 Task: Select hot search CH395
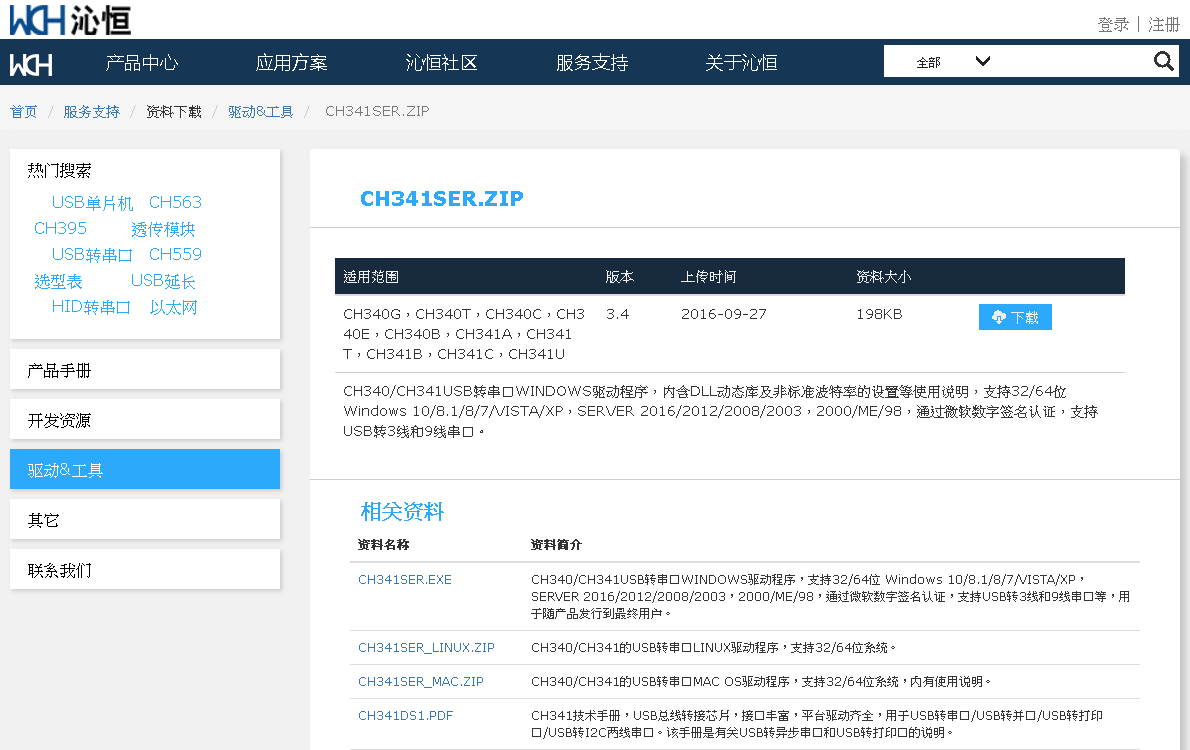(60, 228)
